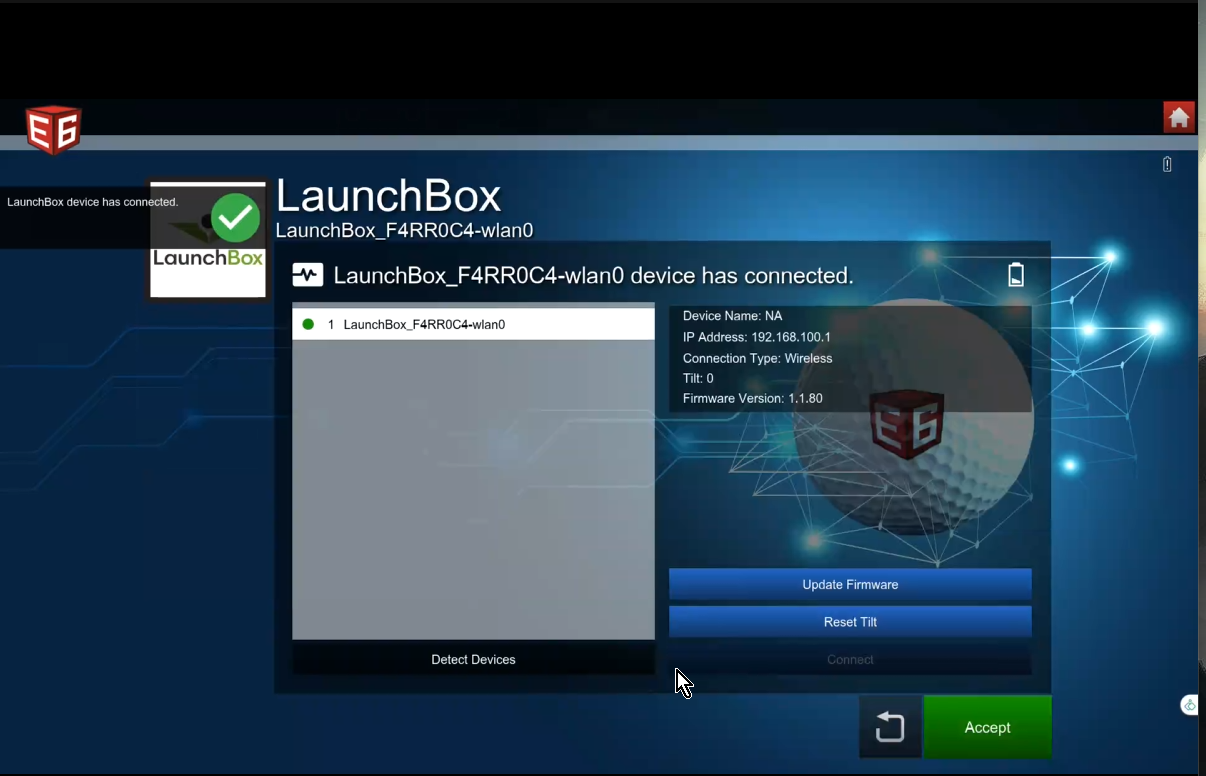The width and height of the screenshot is (1206, 776).
Task: Click the Detect Devices button
Action: [473, 660]
